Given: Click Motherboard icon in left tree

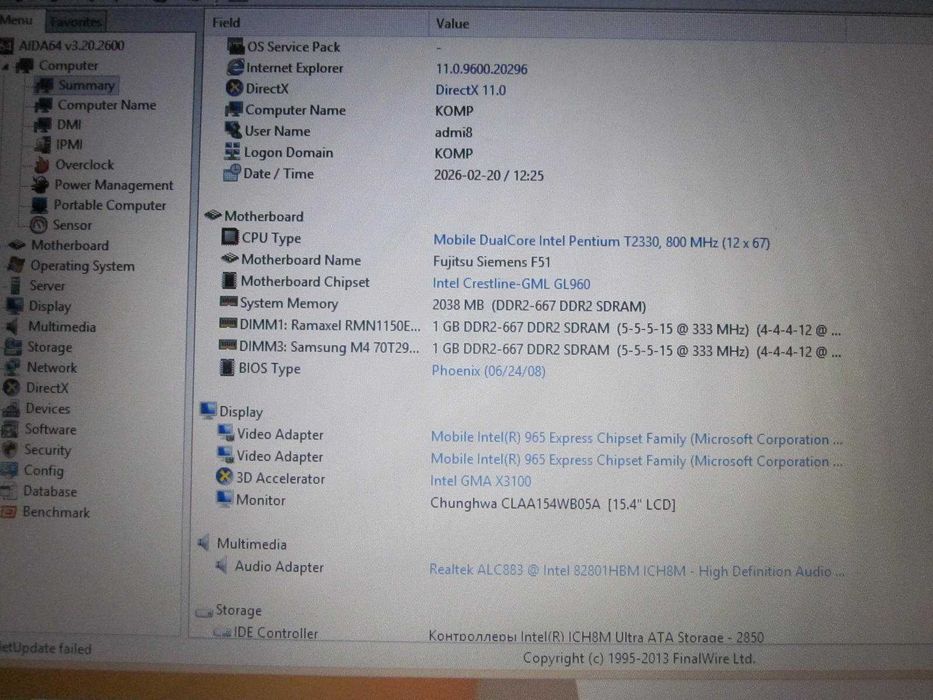Looking at the screenshot, I should (17, 245).
